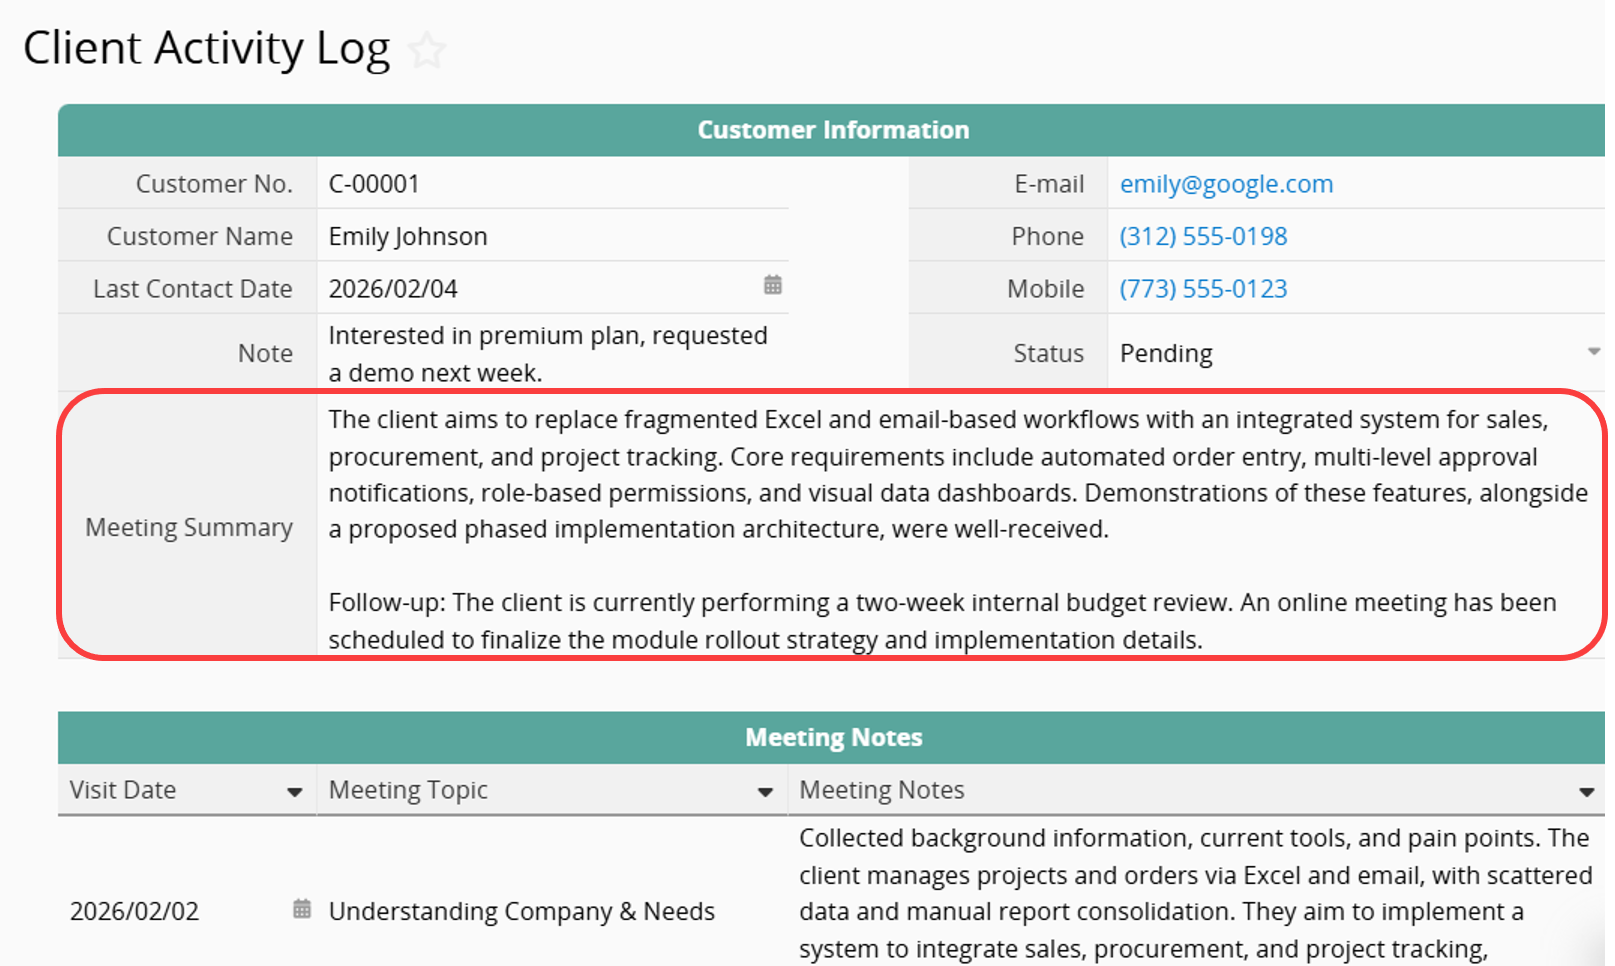The height and width of the screenshot is (966, 1615).
Task: Star the Client Activity Log sheet
Action: (x=428, y=50)
